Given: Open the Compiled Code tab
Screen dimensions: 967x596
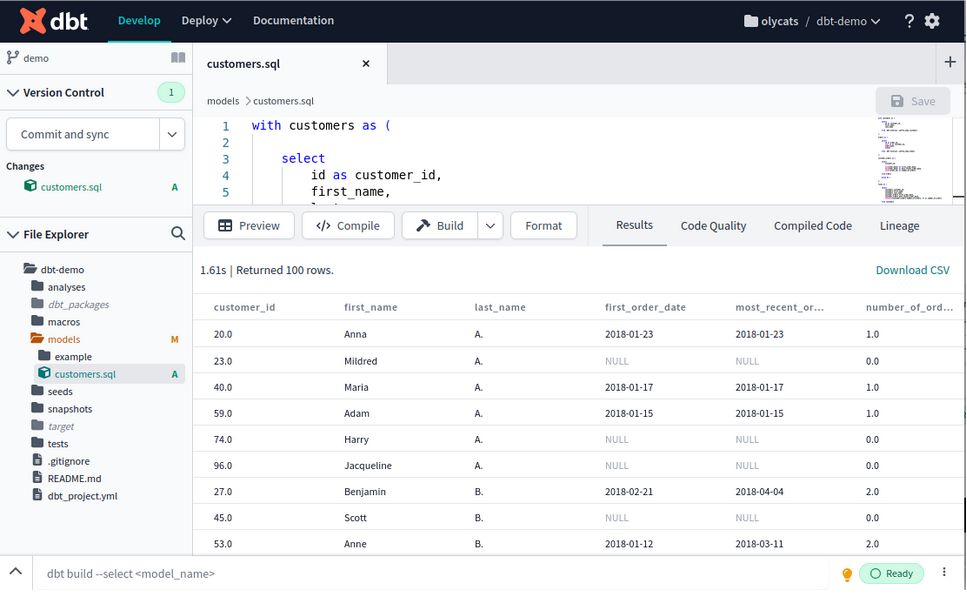Looking at the screenshot, I should point(813,226).
